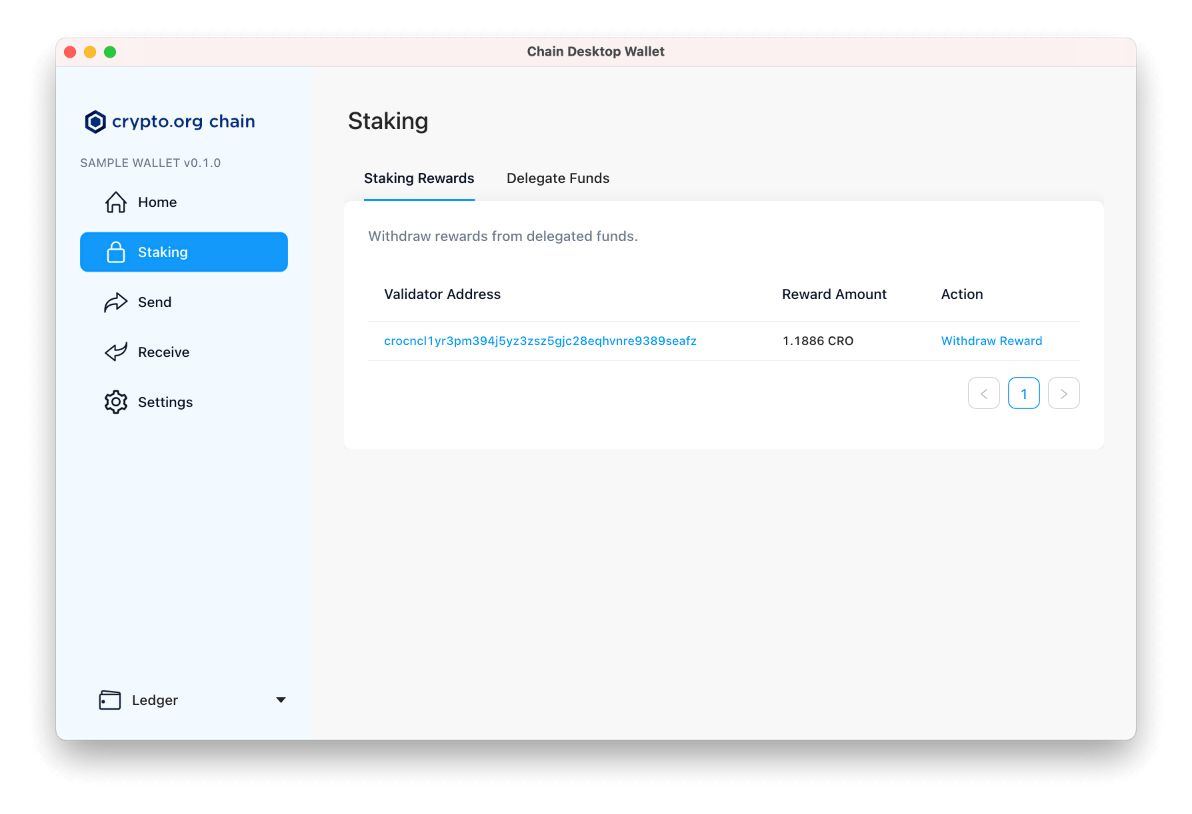1192x814 pixels.
Task: Click the next page chevron icon
Action: pyautogui.click(x=1063, y=393)
